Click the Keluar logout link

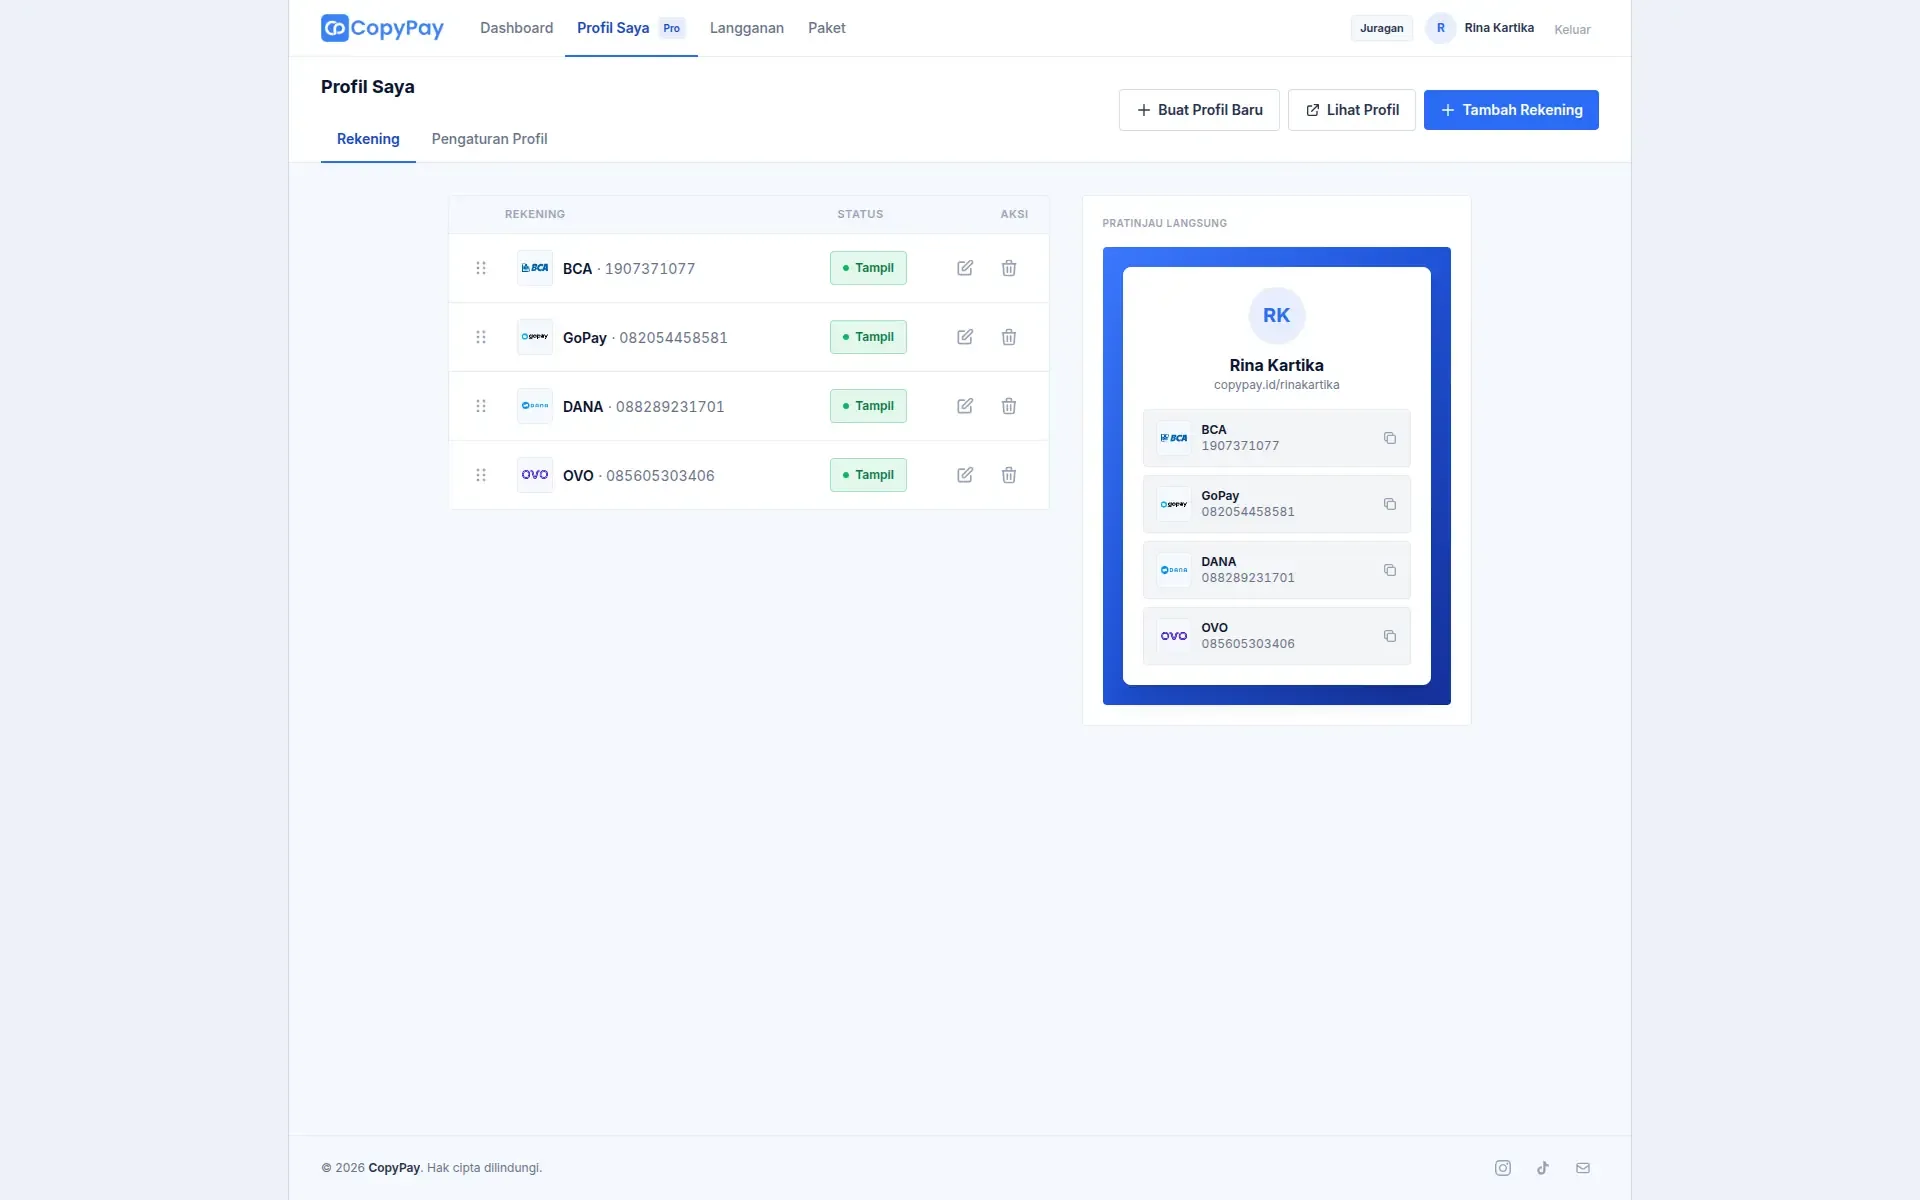pos(1572,29)
